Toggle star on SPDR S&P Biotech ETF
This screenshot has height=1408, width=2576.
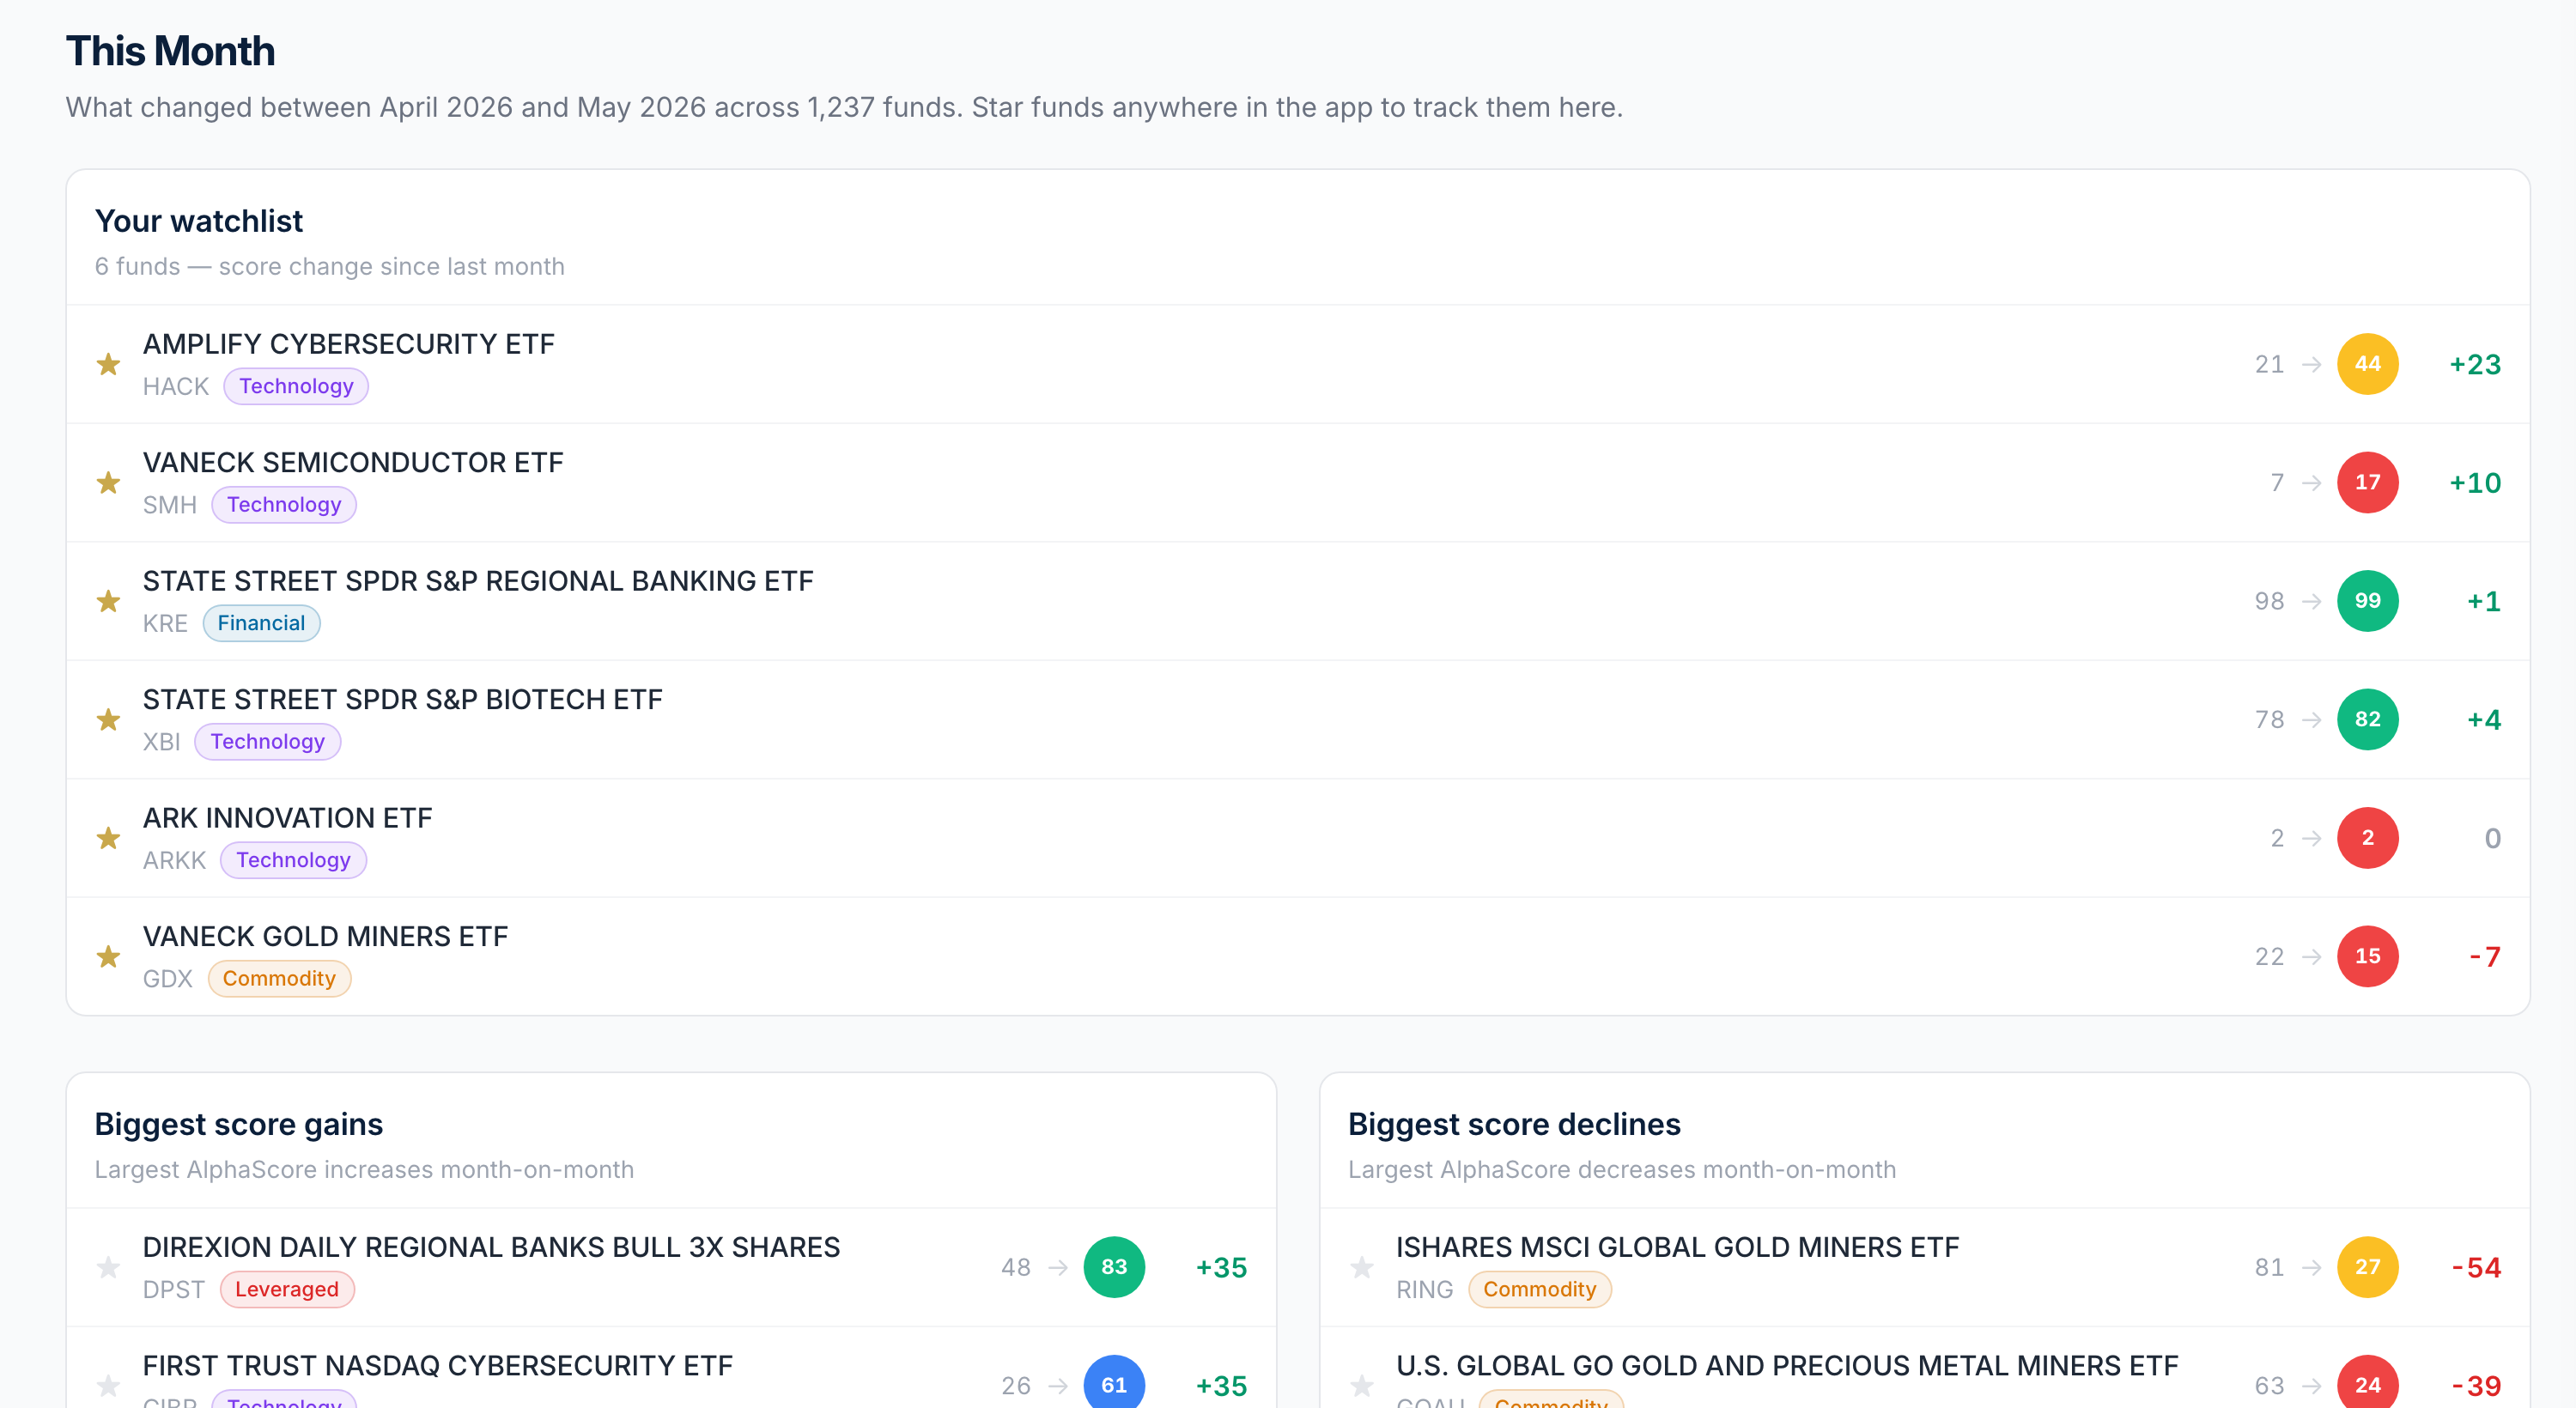108,720
